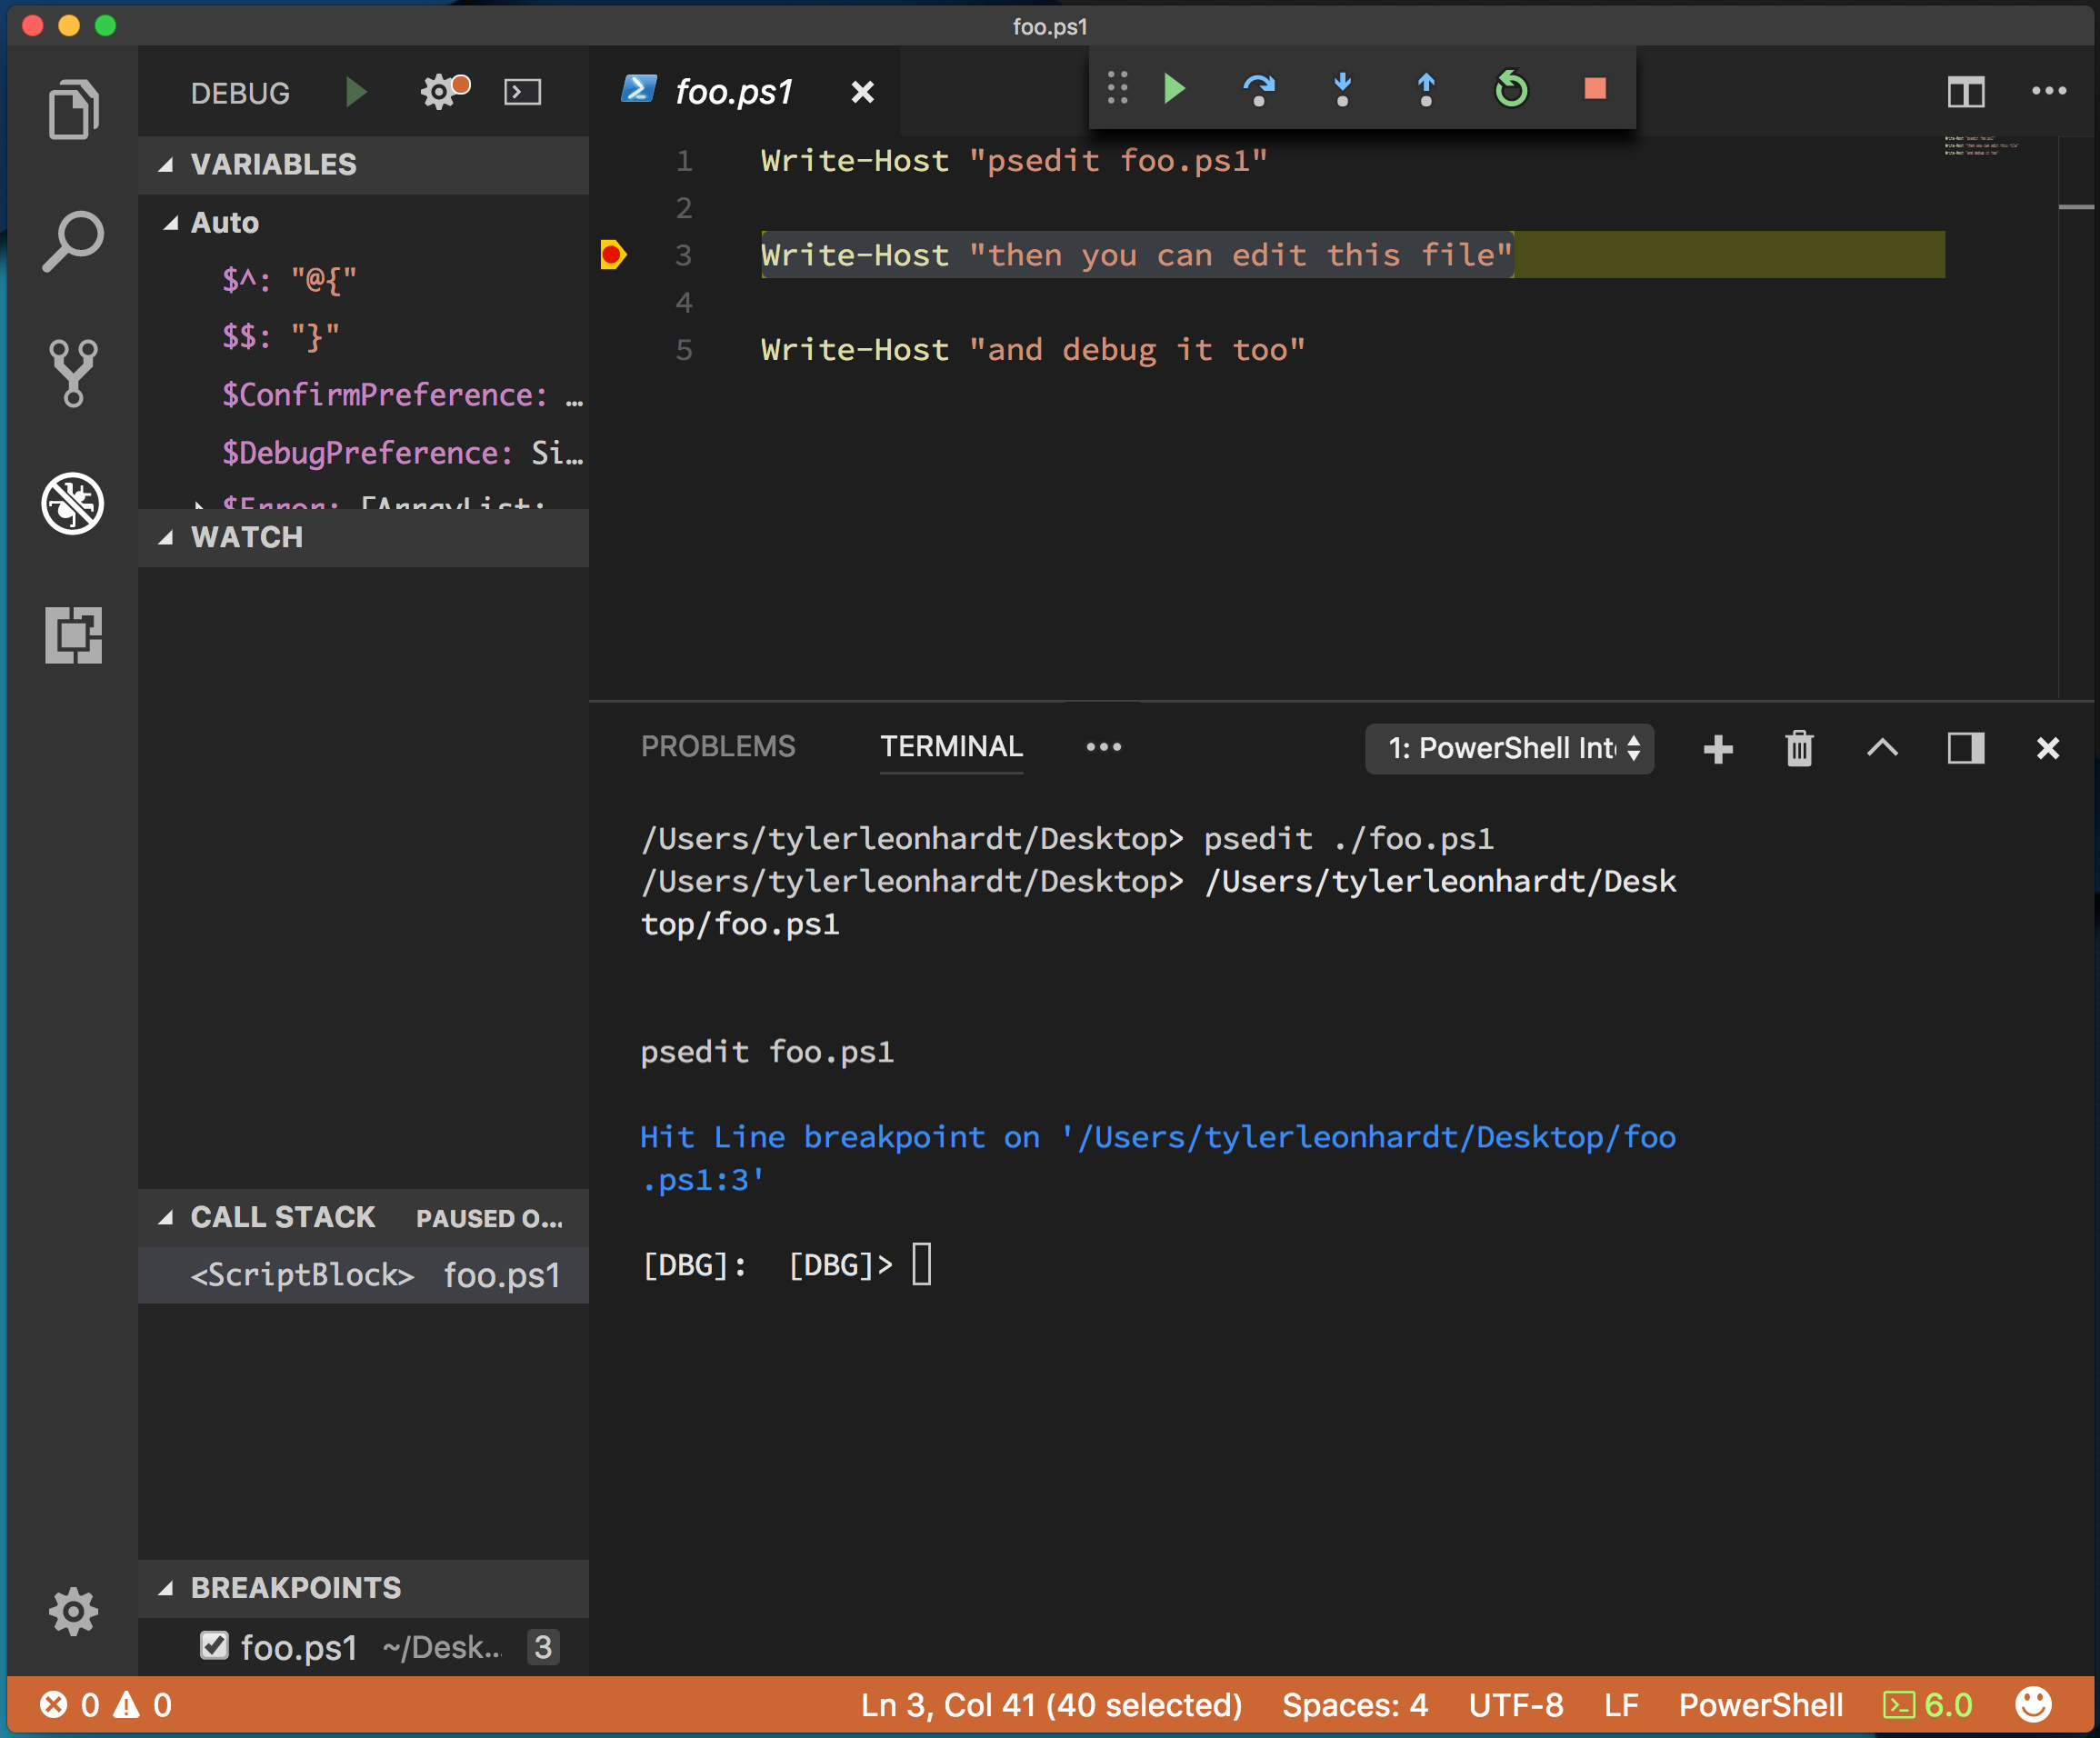This screenshot has width=2100, height=1738.
Task: Click the Continue debug execution button
Action: pos(1177,91)
